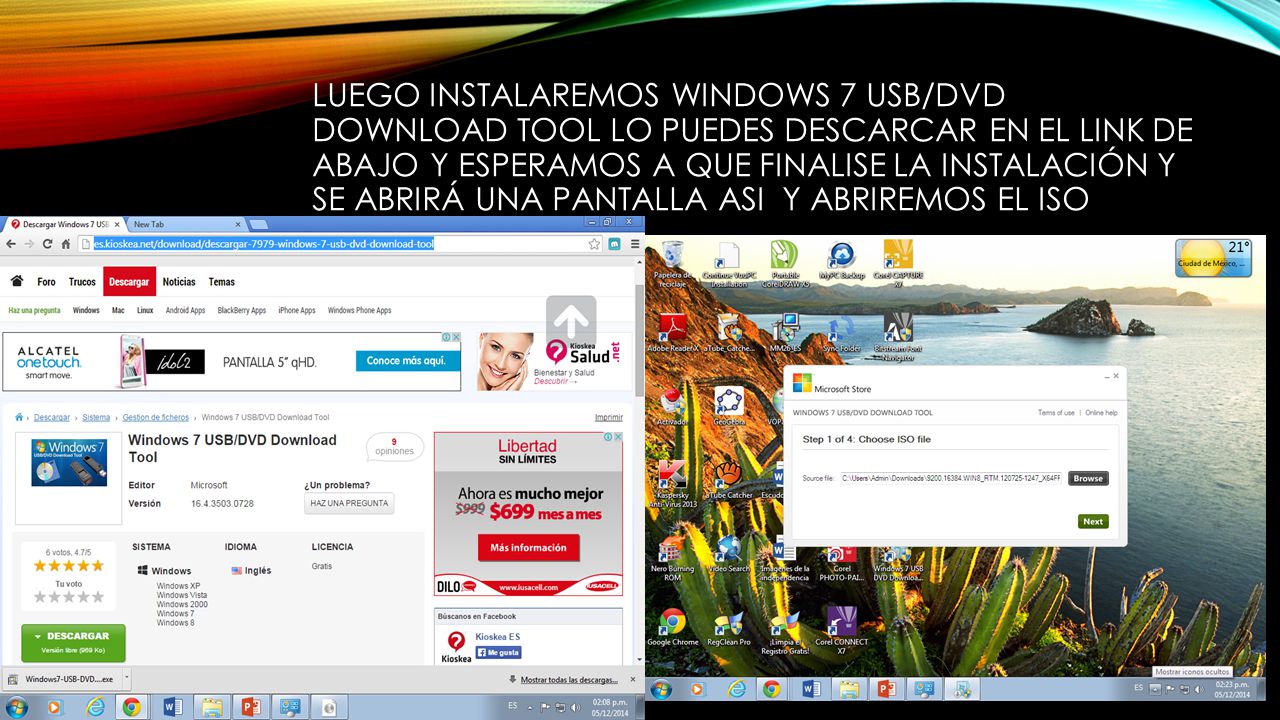Click the browser vertical scrollbar
The image size is (1280, 720).
tap(640, 460)
